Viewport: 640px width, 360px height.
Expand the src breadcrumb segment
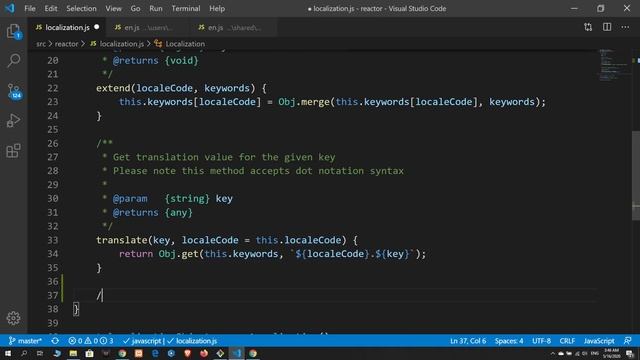(x=41, y=44)
